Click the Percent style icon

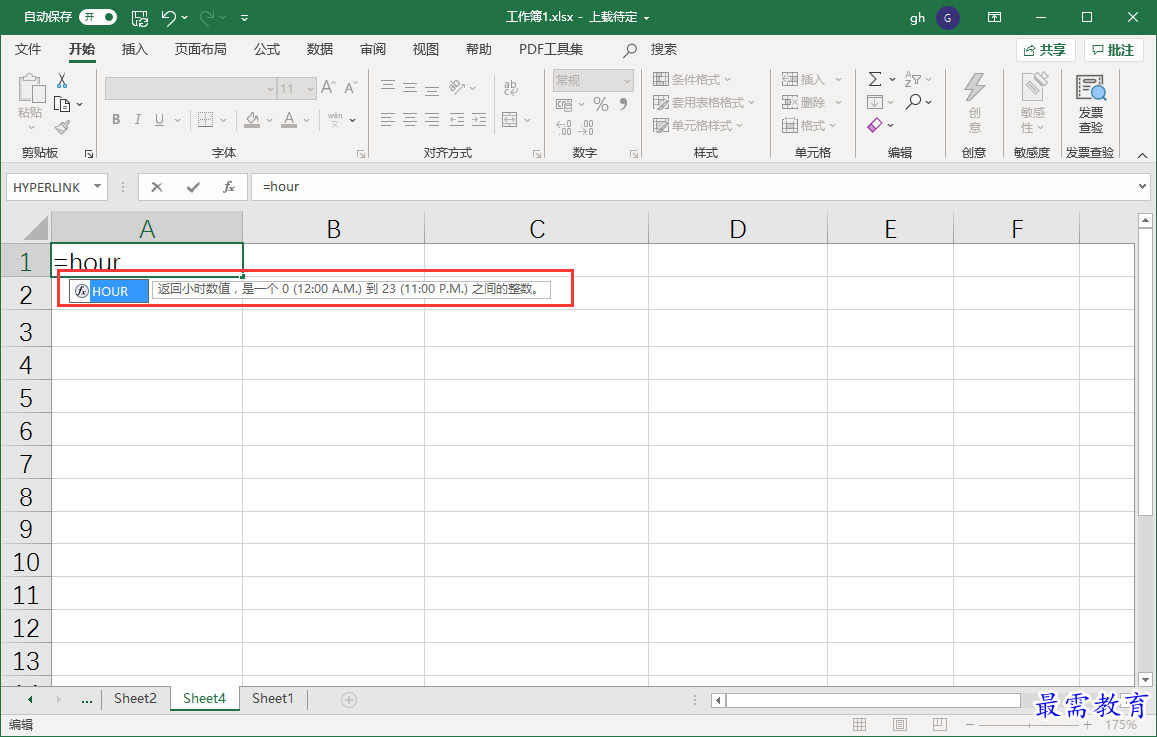click(601, 104)
